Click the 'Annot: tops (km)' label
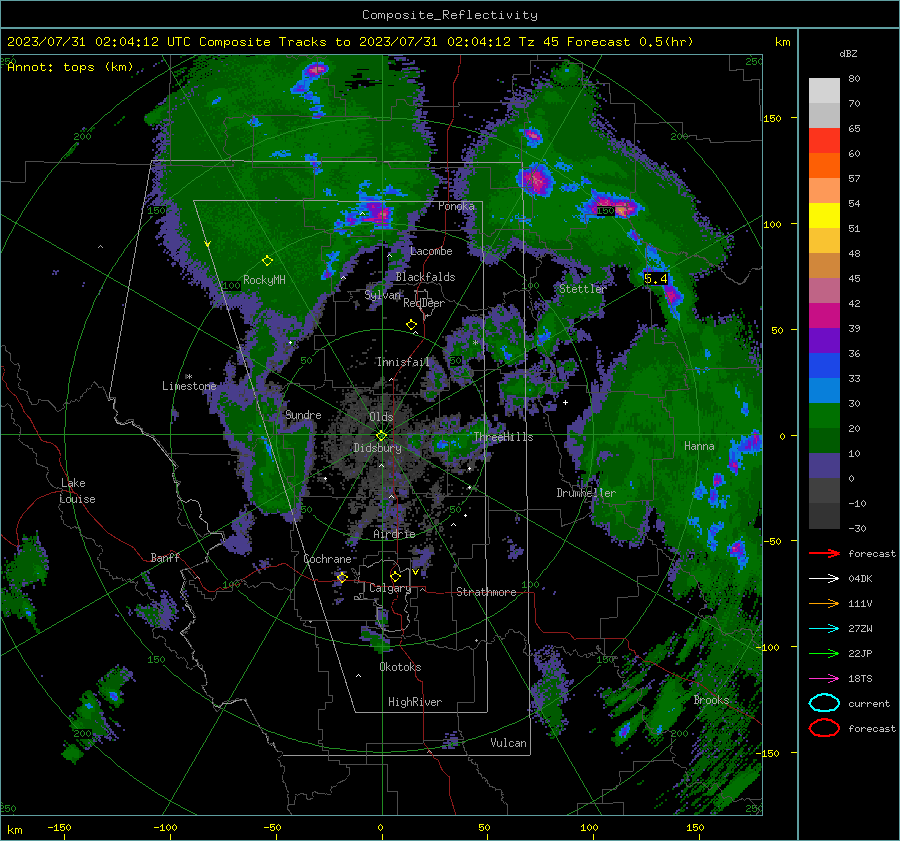The width and height of the screenshot is (900, 841). click(x=70, y=67)
